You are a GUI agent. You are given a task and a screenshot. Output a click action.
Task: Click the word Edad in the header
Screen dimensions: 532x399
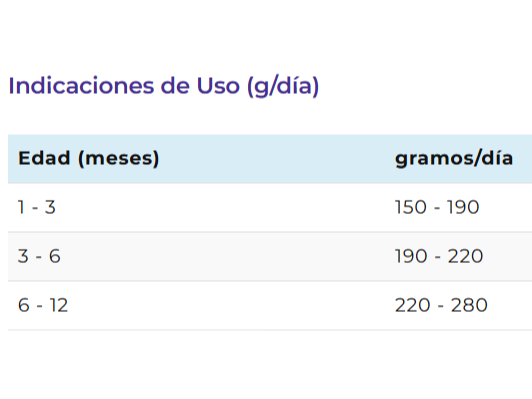tap(44, 158)
